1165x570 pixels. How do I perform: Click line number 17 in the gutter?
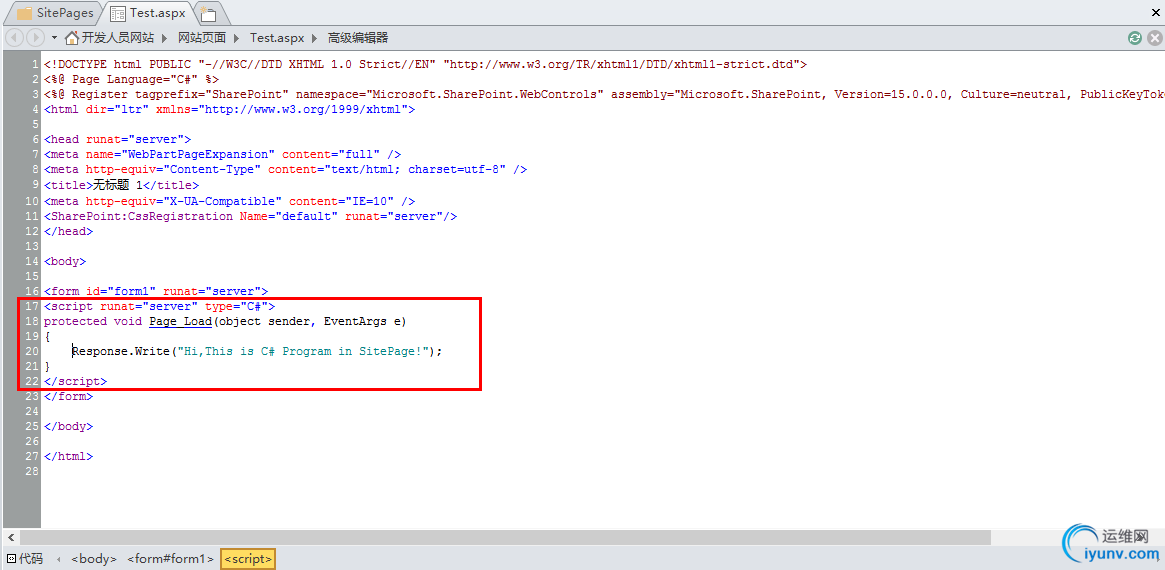[31, 306]
